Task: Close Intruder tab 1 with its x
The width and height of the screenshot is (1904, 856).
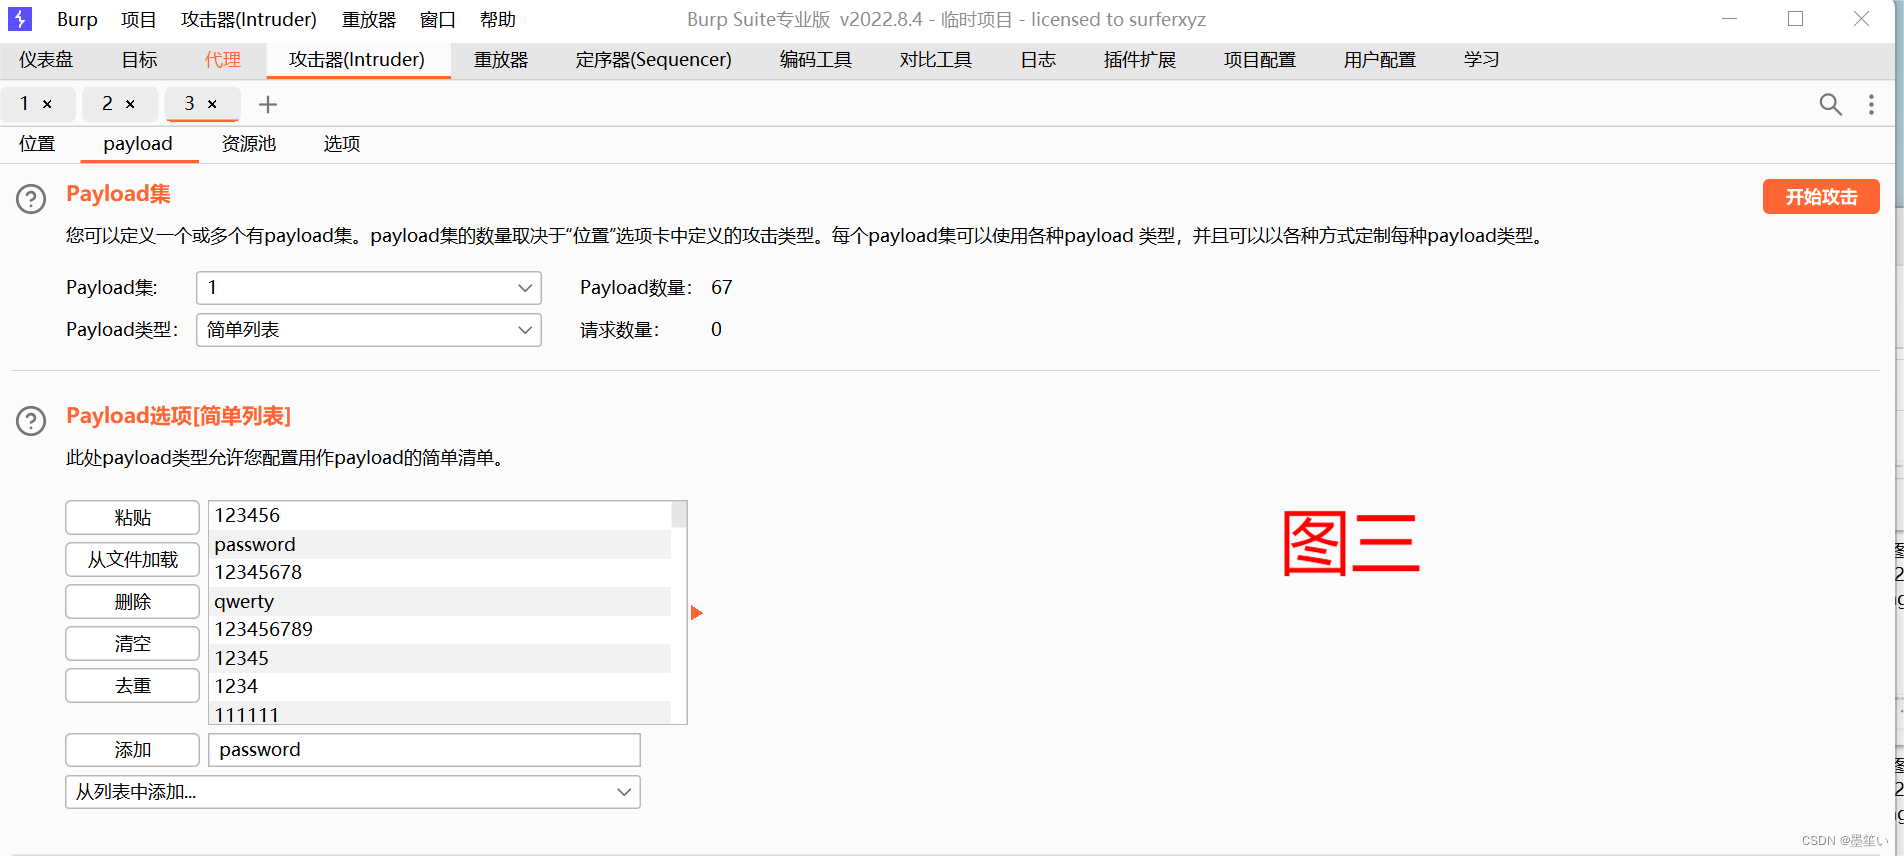Action: point(47,104)
